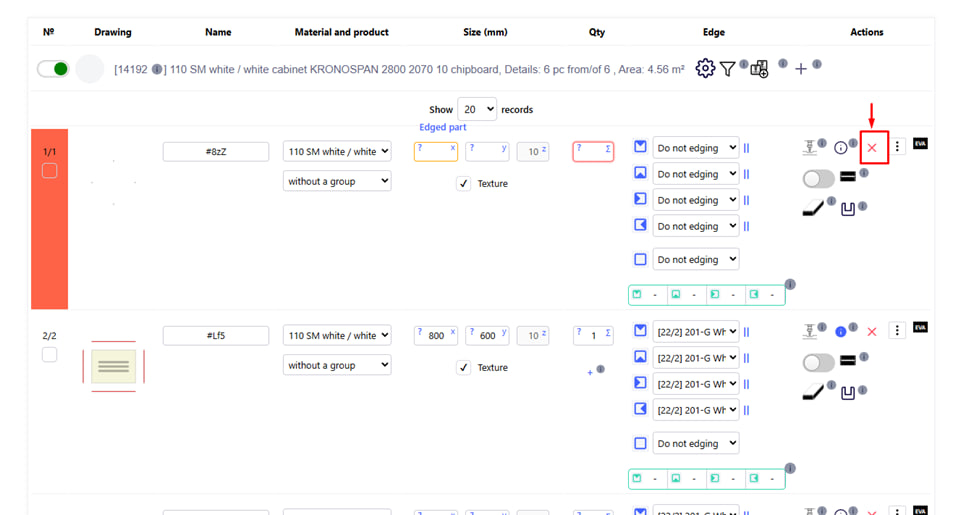Open material dropdown for part #8zZ
Viewport: 974px width, 515px height.
[x=337, y=152]
